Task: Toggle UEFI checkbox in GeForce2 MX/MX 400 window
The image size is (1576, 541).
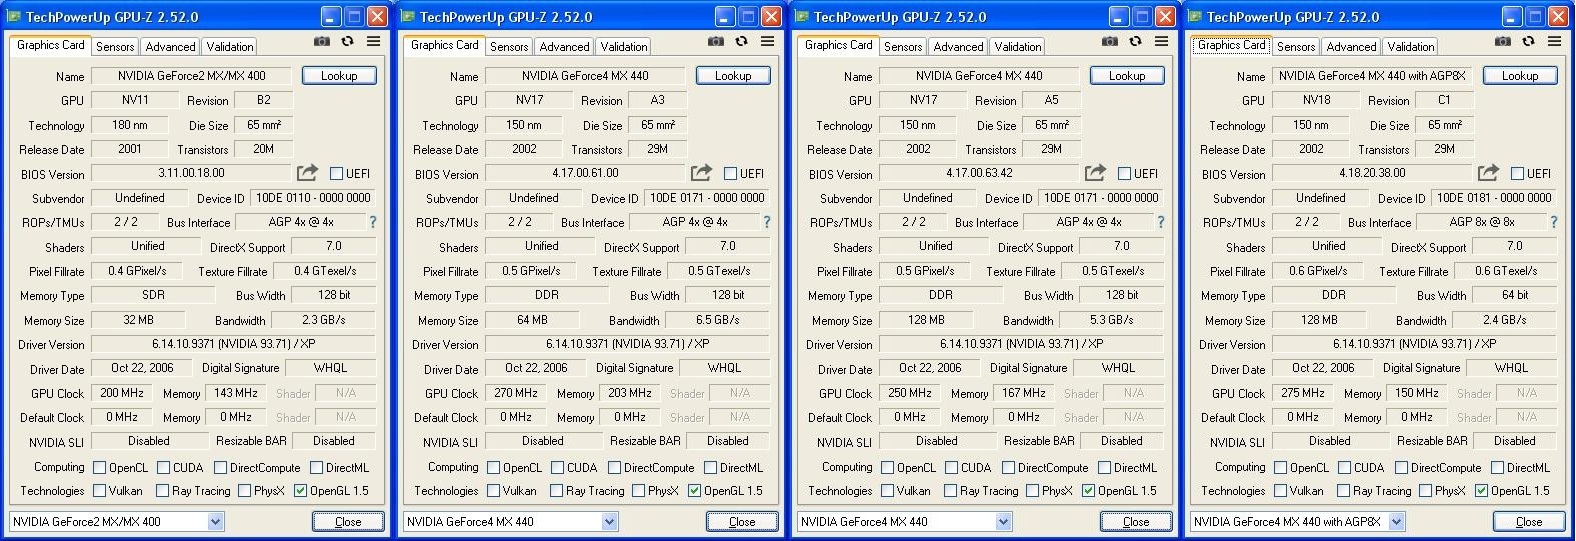Action: pyautogui.click(x=336, y=174)
